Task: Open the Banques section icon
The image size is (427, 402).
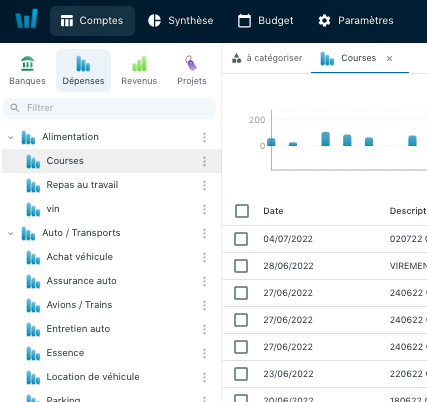Action: click(27, 63)
